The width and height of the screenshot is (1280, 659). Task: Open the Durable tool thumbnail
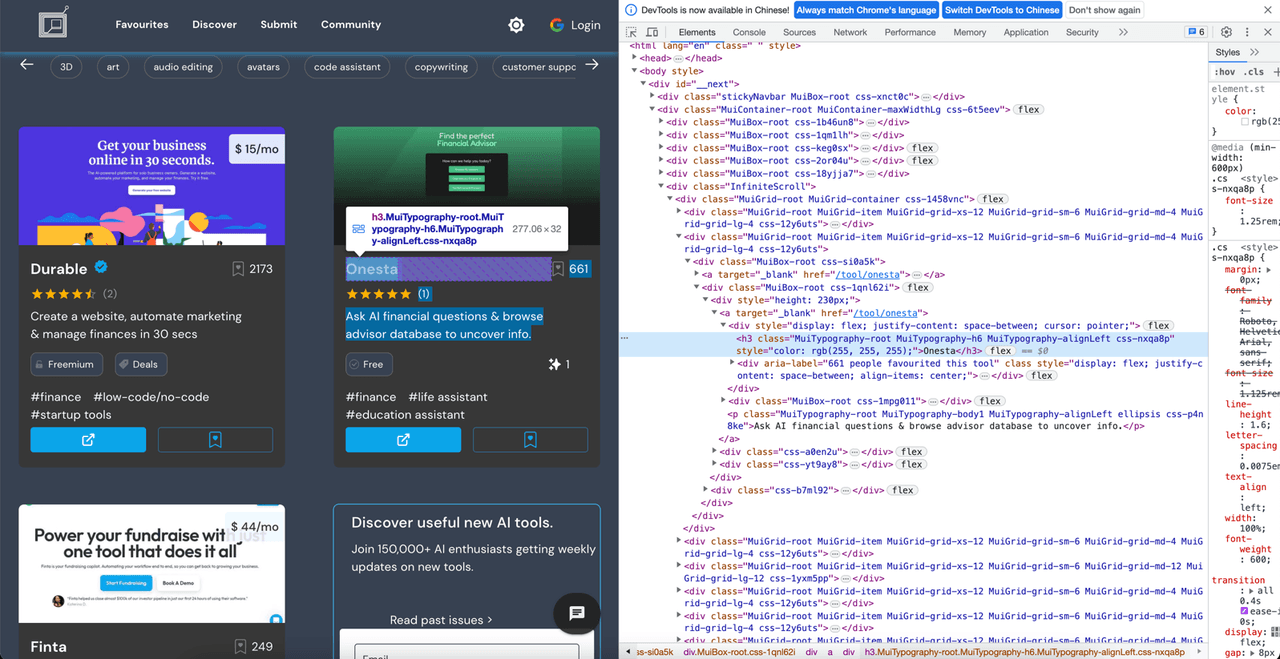tap(152, 186)
